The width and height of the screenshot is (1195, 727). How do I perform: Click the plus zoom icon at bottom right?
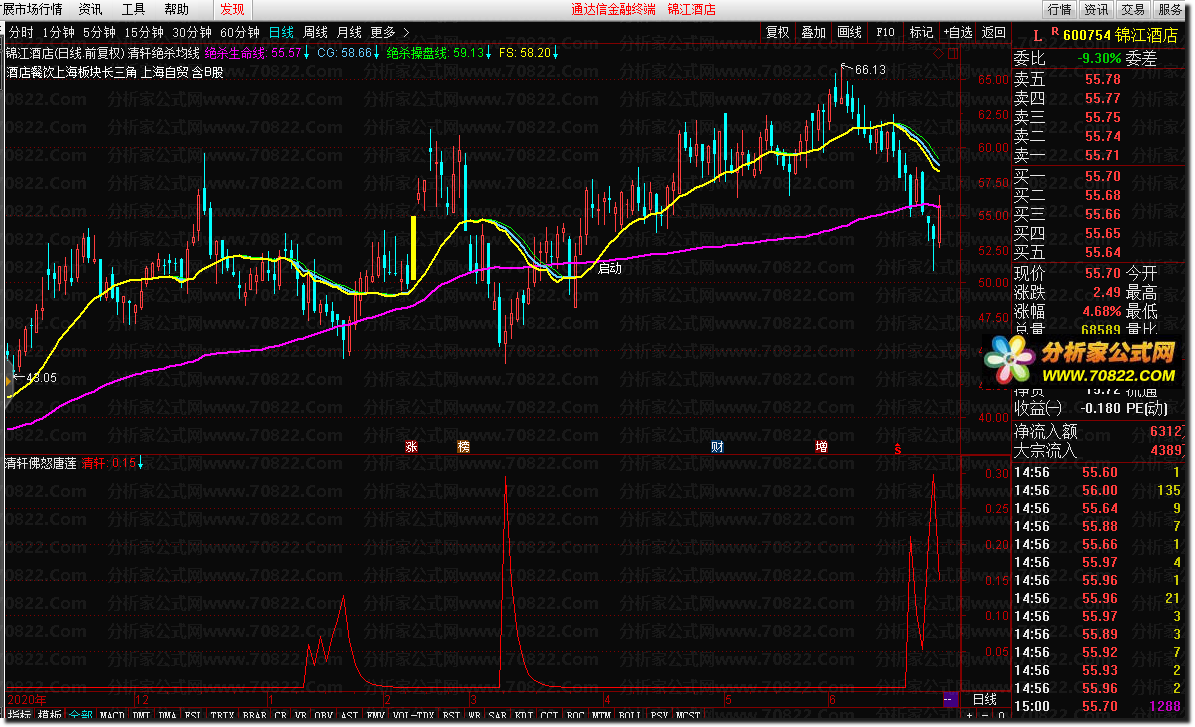(969, 715)
